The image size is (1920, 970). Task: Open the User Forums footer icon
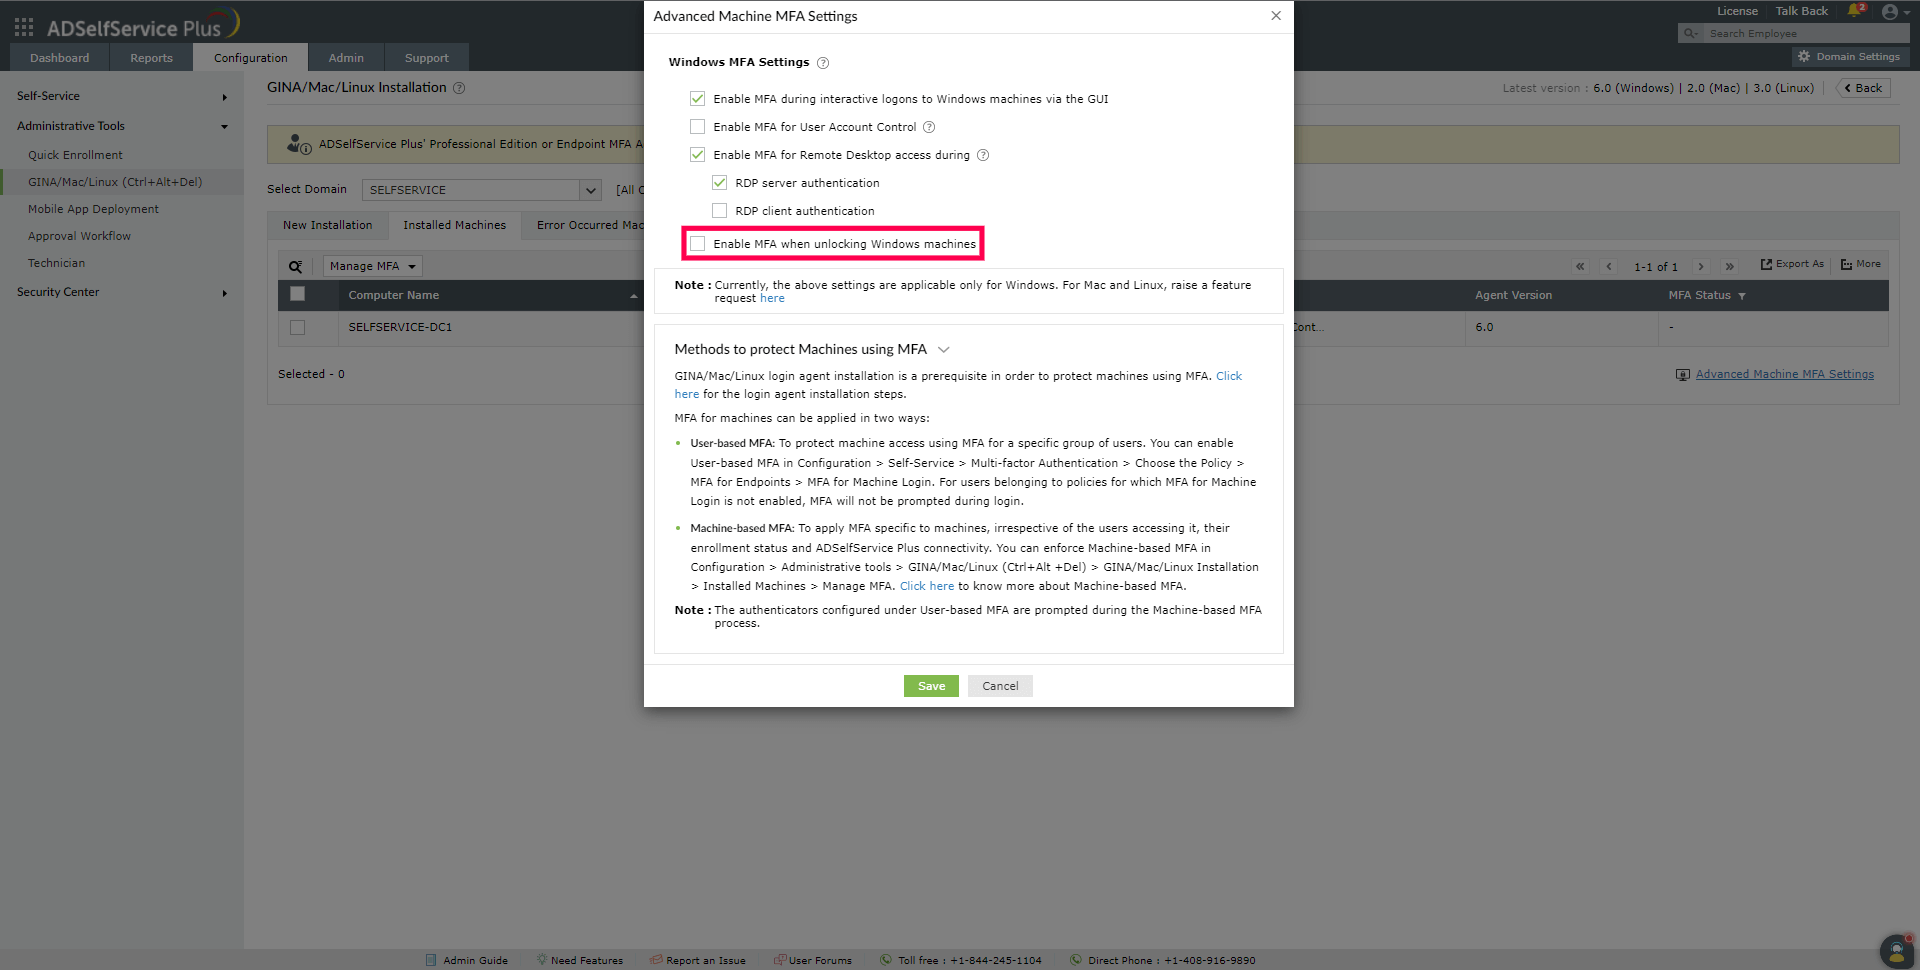[780, 960]
